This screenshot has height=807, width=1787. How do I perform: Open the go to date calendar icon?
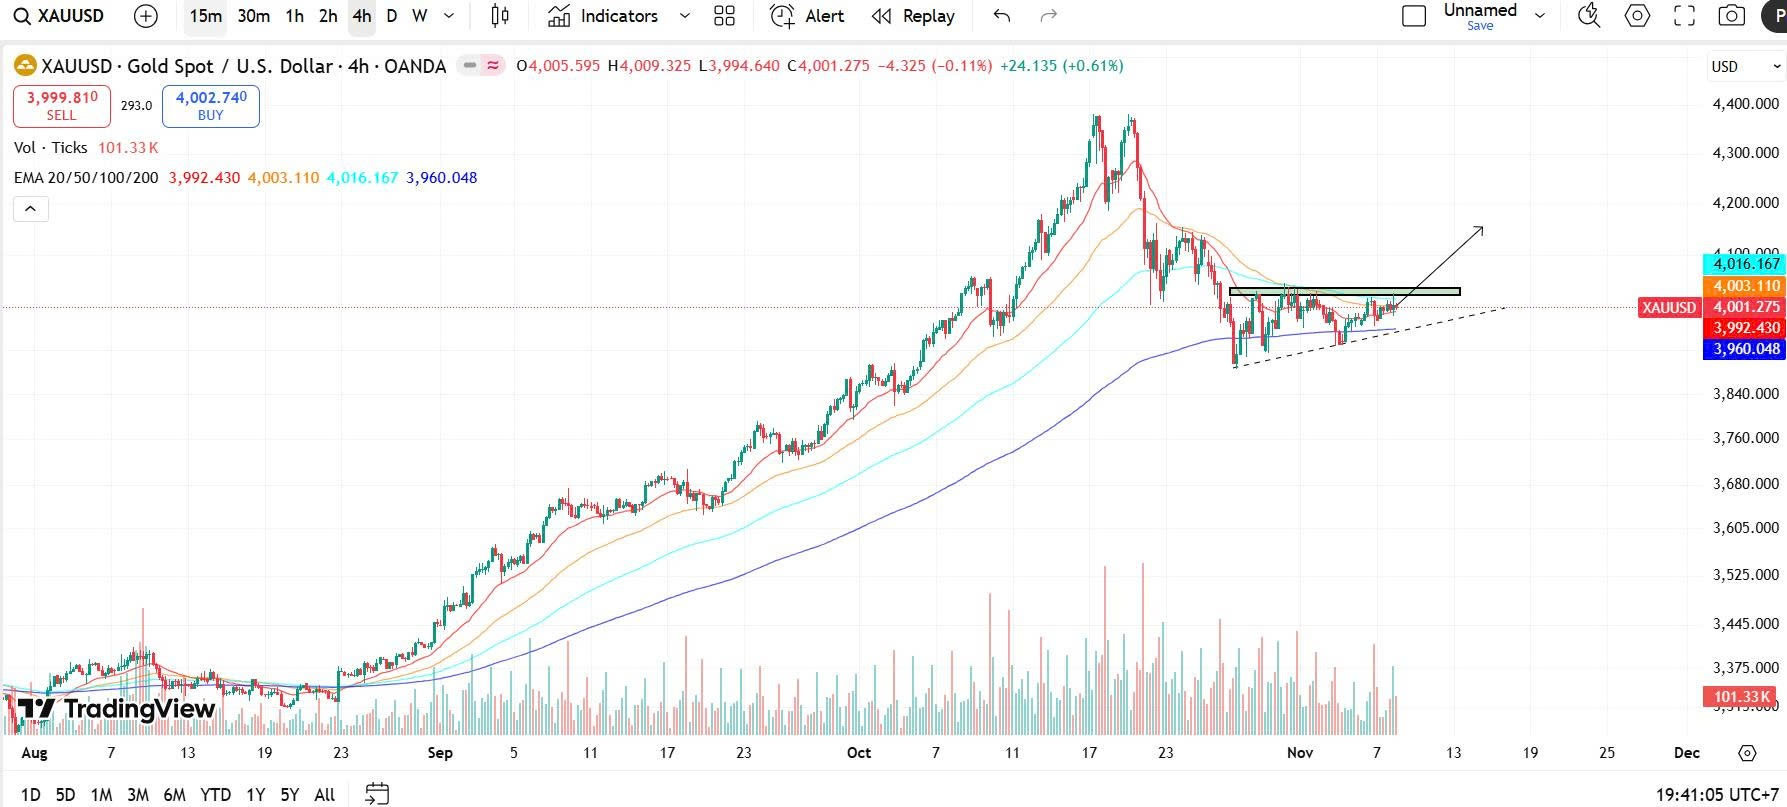pos(377,794)
